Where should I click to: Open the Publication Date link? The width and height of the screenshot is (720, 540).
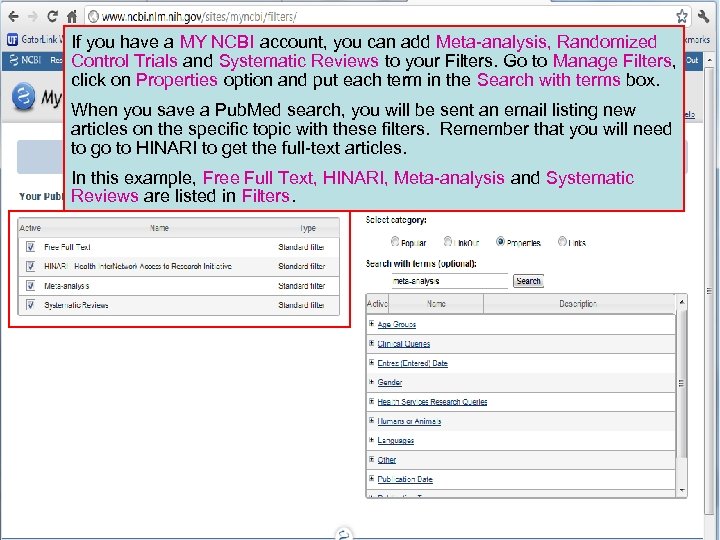coord(405,479)
